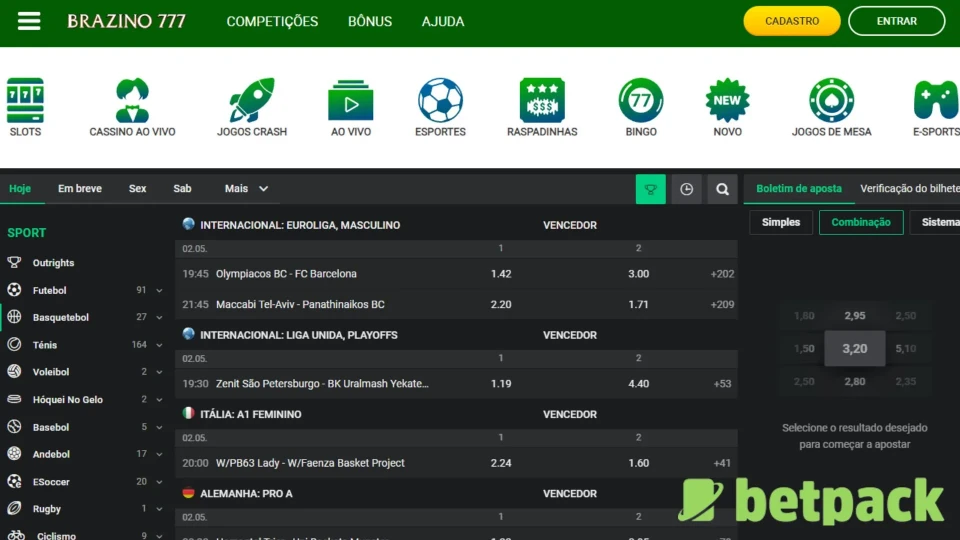Open the Raspadinhas scratch card icon
This screenshot has height=540, width=960.
tap(542, 101)
